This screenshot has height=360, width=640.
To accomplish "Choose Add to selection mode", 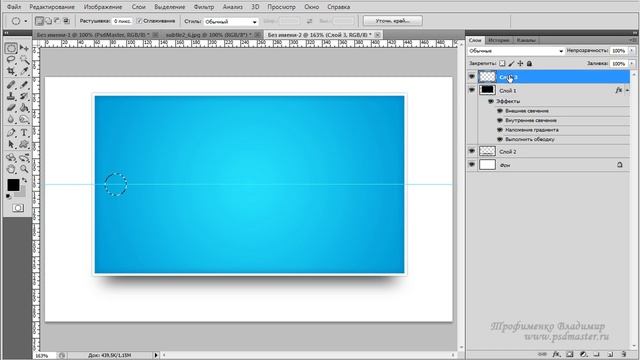I will pos(48,21).
